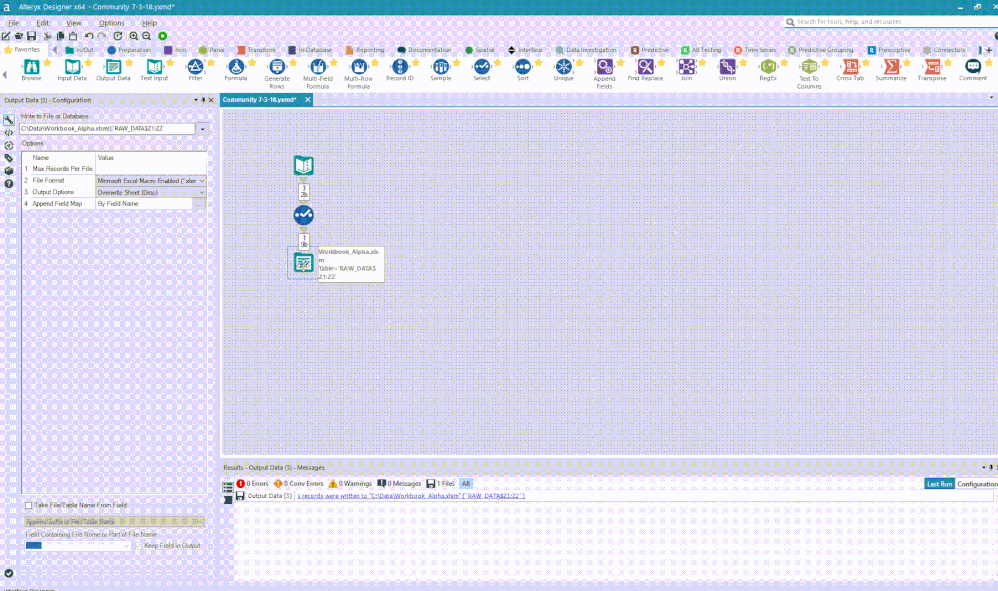Image resolution: width=998 pixels, height=591 pixels.
Task: Select the Output Data tool in palette
Action: click(x=113, y=70)
